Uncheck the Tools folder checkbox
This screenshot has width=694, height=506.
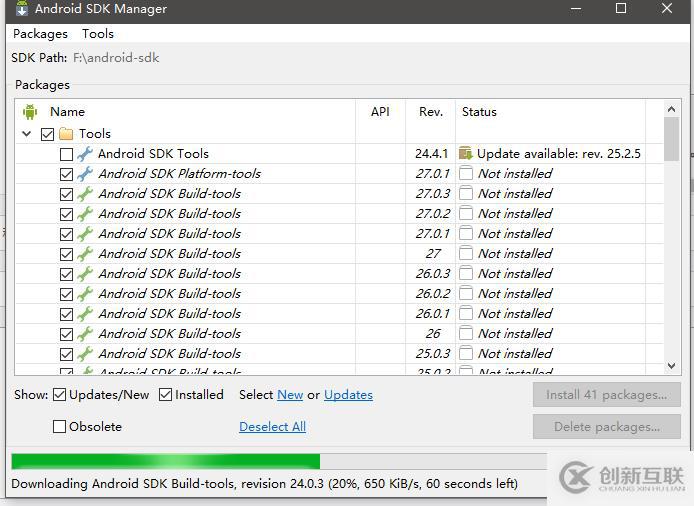pyautogui.click(x=47, y=134)
